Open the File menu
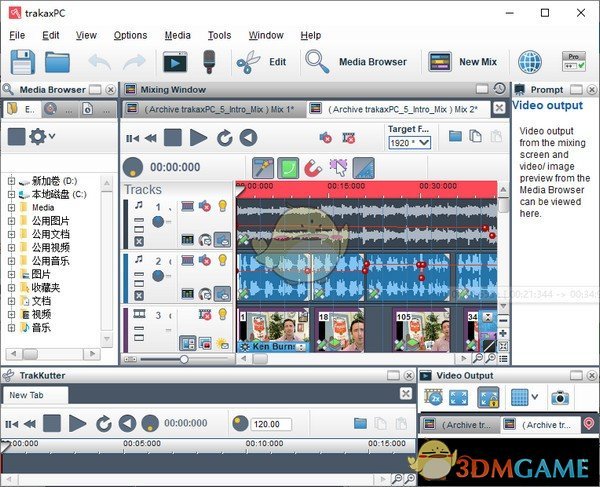Viewport: 600px width, 487px height. point(17,35)
